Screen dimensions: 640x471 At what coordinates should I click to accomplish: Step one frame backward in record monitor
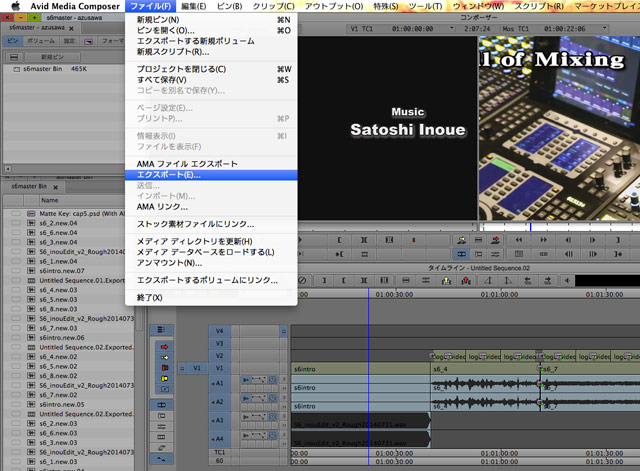(568, 240)
